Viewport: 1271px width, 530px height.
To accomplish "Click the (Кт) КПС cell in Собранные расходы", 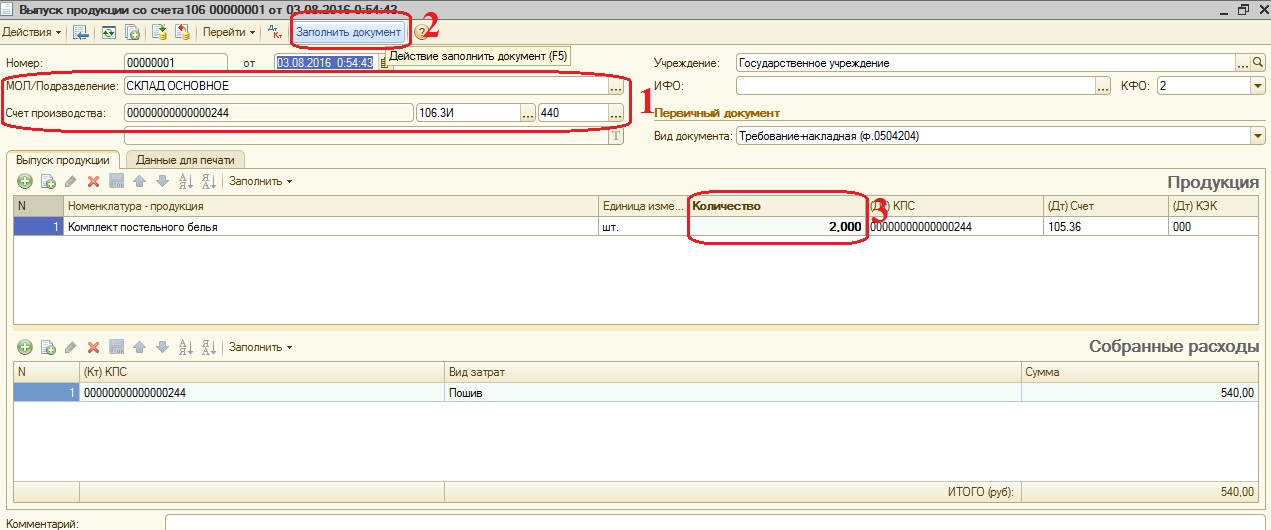I will click(x=262, y=393).
